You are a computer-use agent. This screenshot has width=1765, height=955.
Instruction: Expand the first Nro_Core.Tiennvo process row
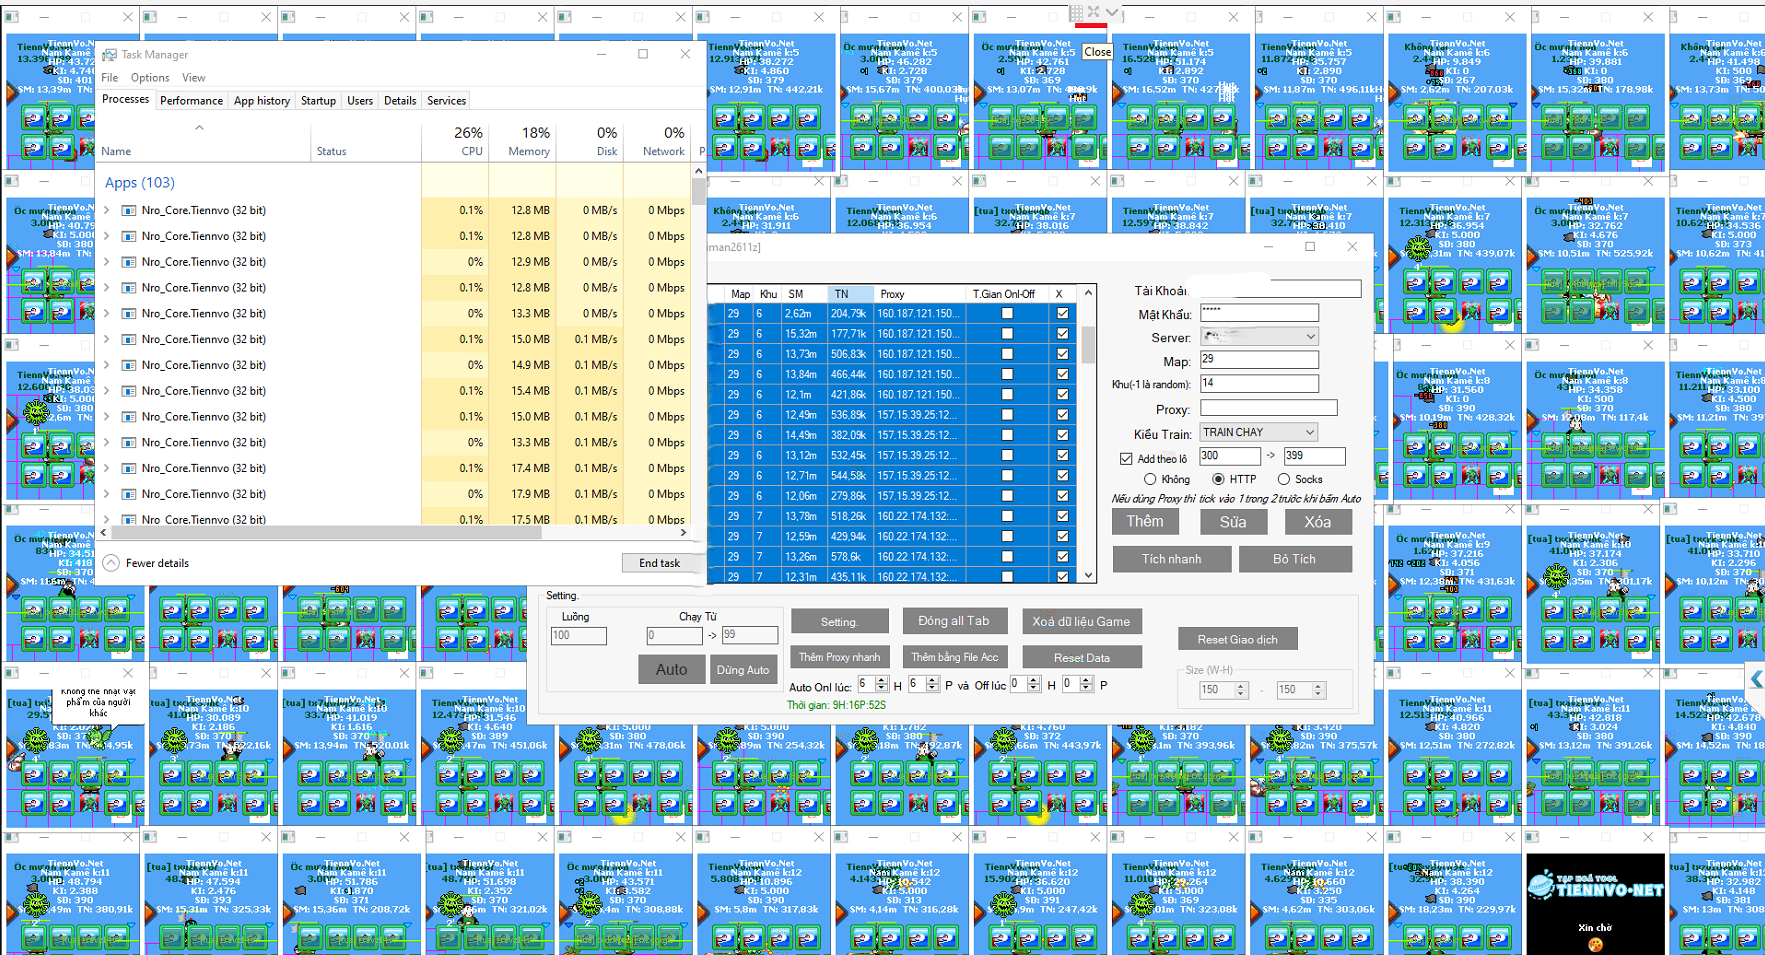coord(107,211)
